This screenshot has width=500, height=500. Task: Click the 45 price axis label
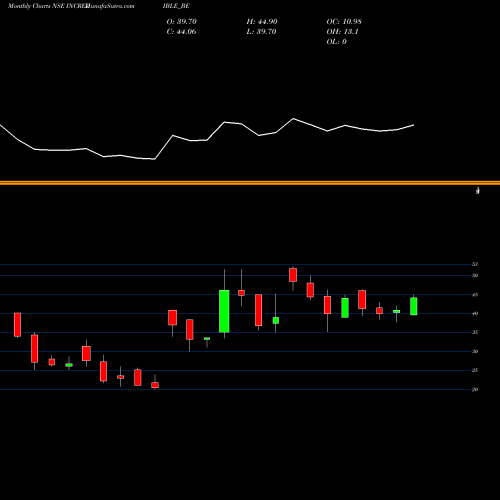(x=475, y=295)
